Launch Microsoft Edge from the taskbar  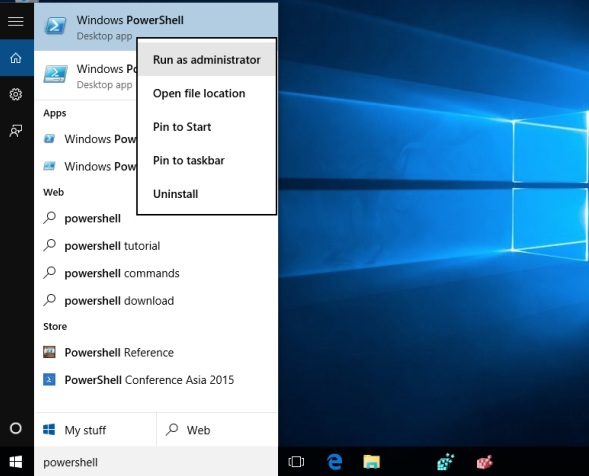click(334, 462)
